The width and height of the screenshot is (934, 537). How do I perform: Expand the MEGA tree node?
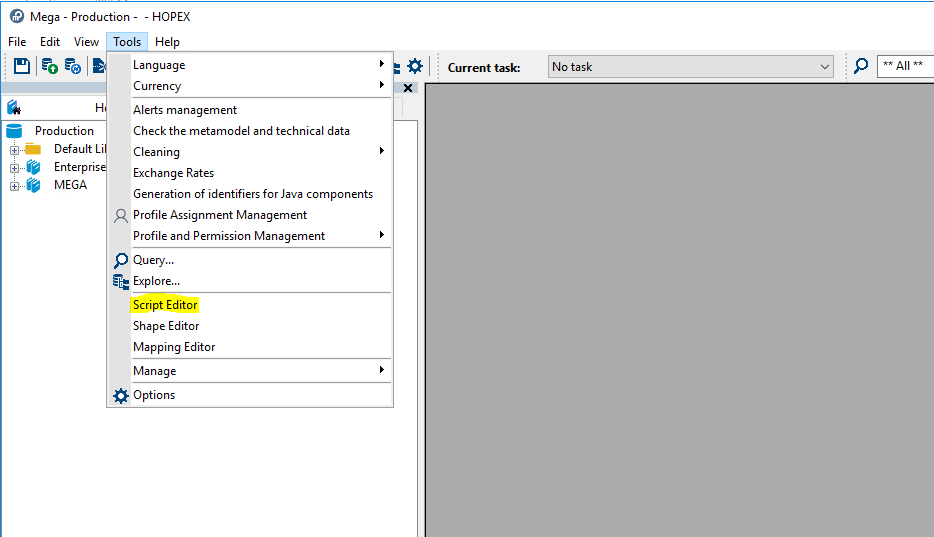click(15, 186)
